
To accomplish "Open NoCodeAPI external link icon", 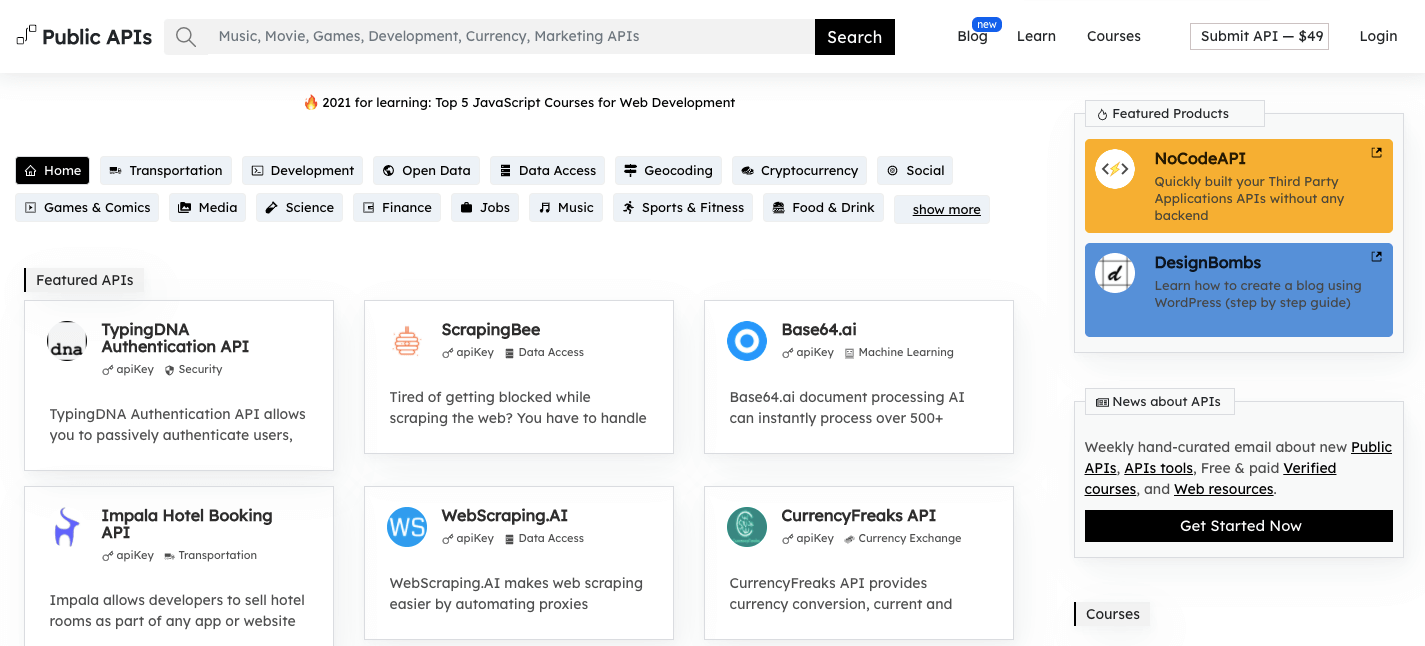I will point(1376,153).
